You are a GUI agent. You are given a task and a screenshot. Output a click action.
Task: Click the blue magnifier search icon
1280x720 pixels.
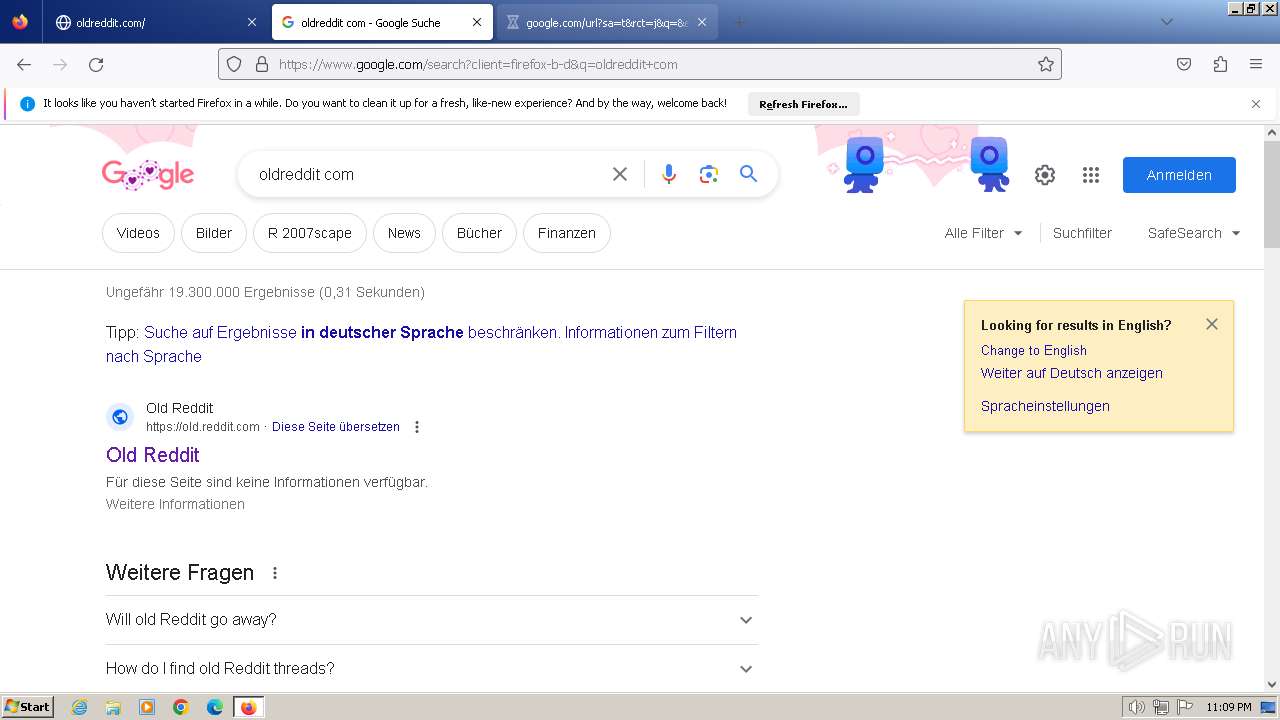[x=748, y=174]
